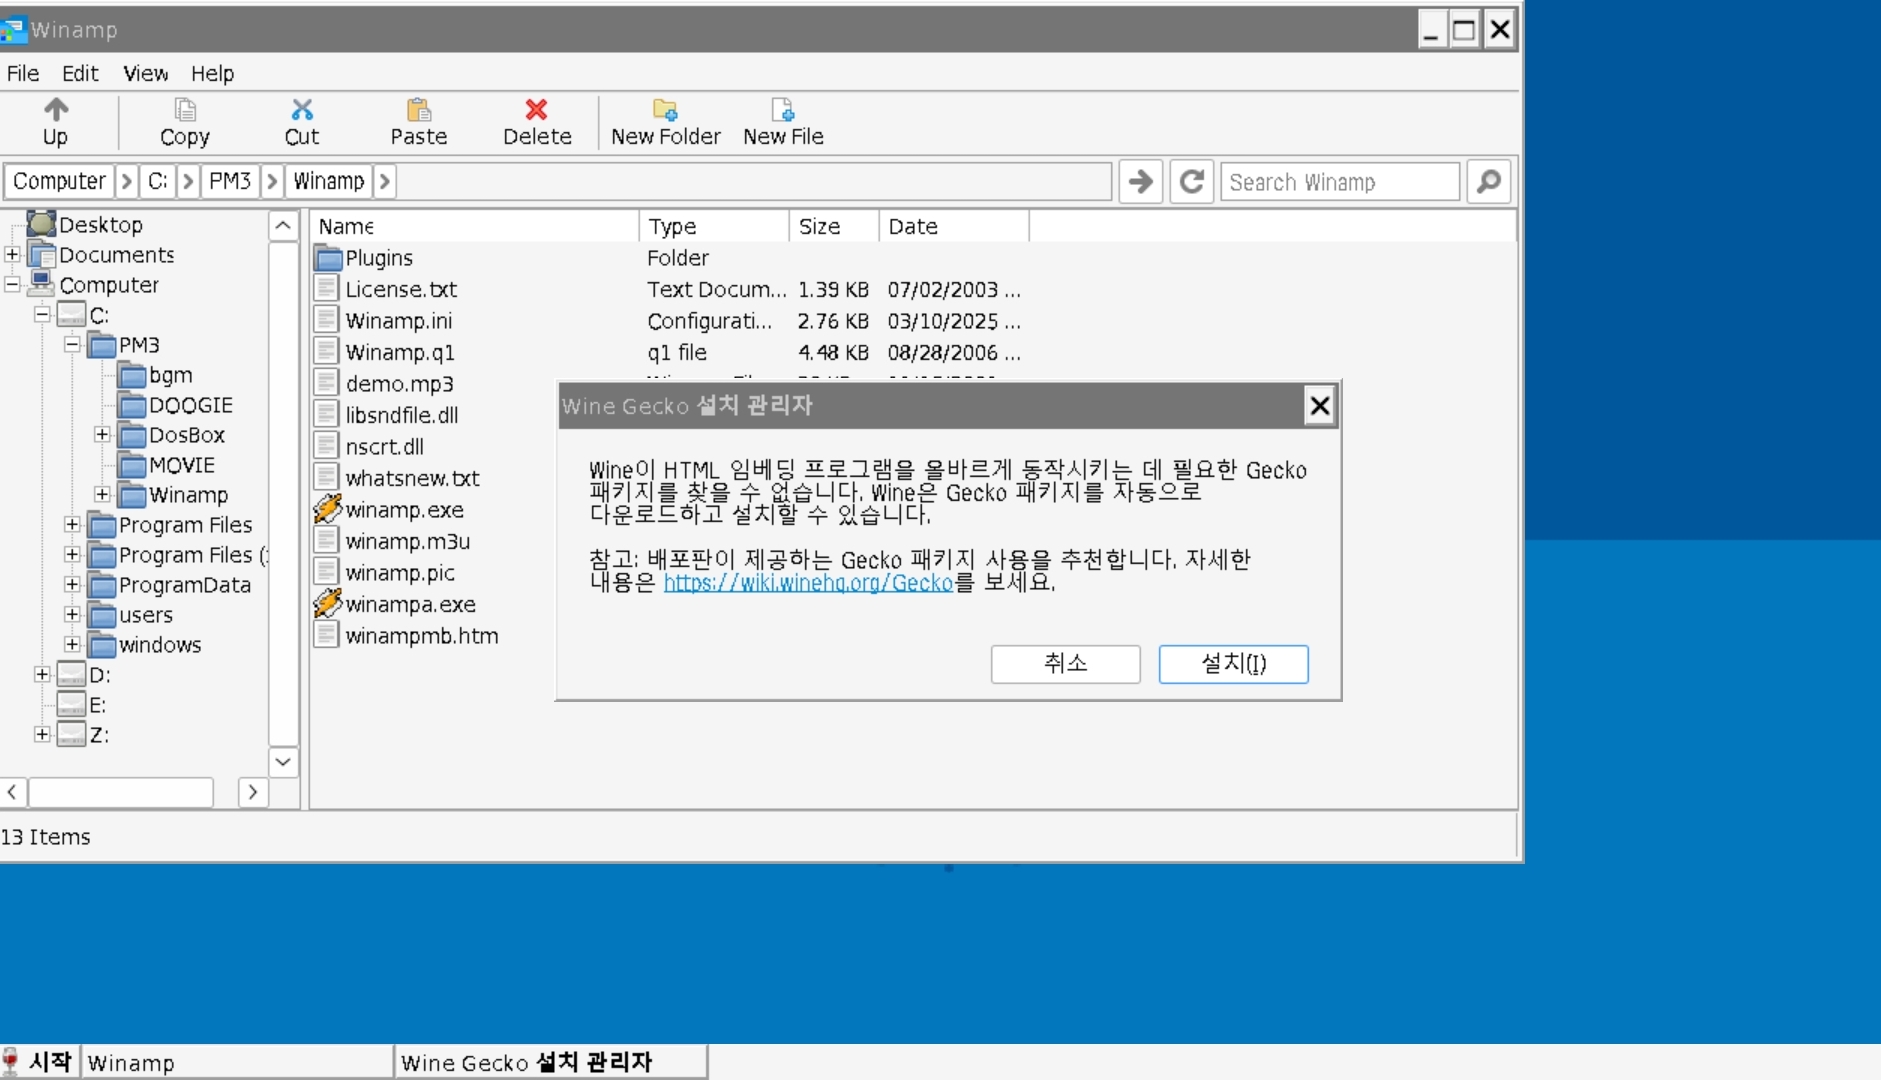1881x1080 pixels.
Task: Open the wiki.winehq.org/Gecko link
Action: click(808, 582)
